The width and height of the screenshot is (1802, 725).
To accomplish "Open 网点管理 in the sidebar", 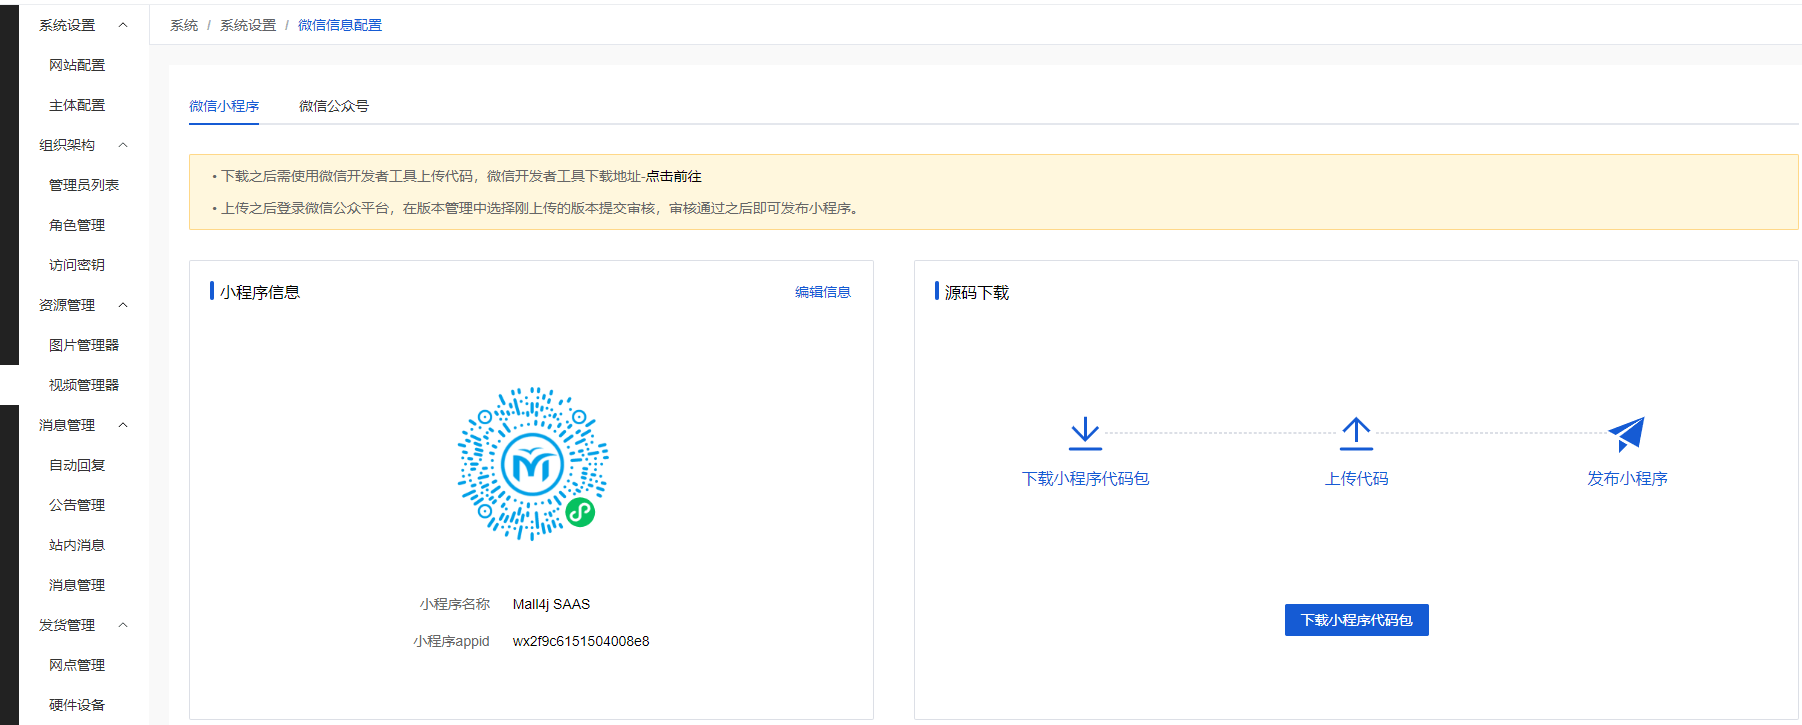I will (77, 665).
